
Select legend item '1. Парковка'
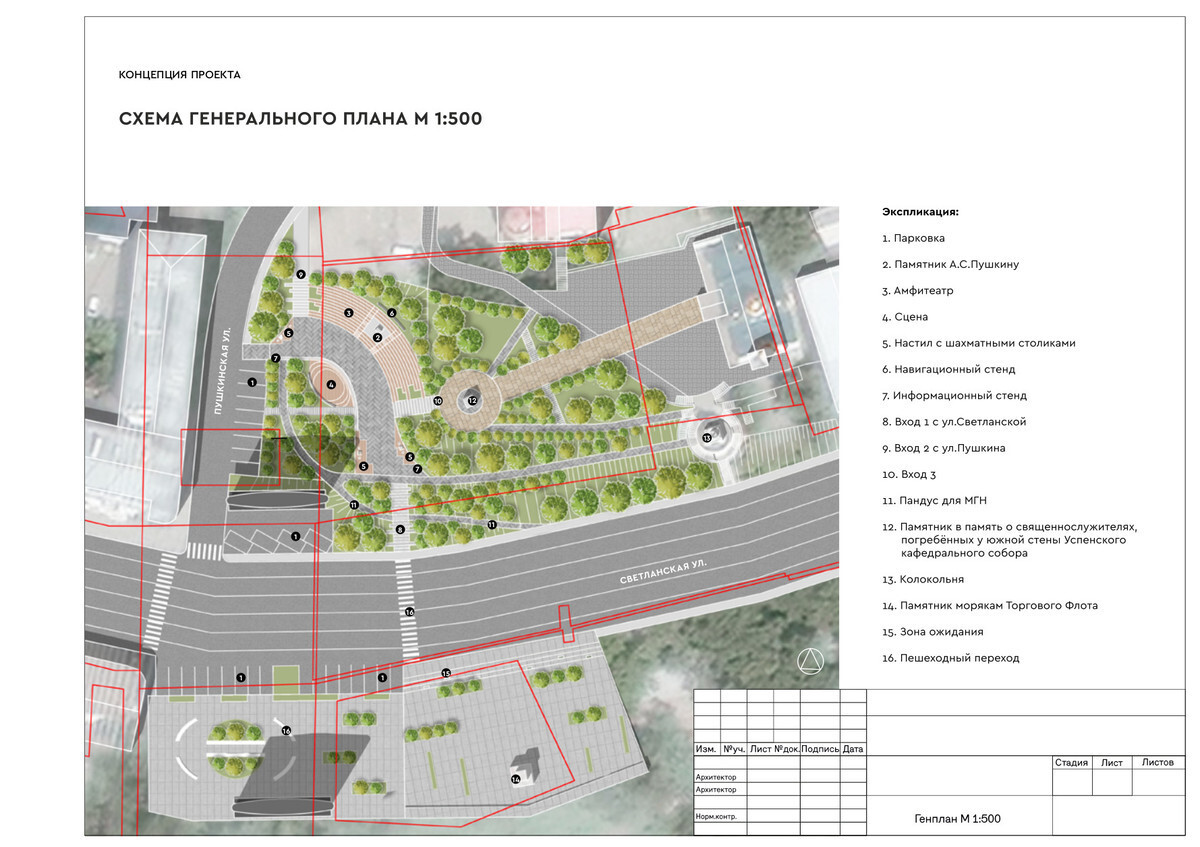coord(913,238)
